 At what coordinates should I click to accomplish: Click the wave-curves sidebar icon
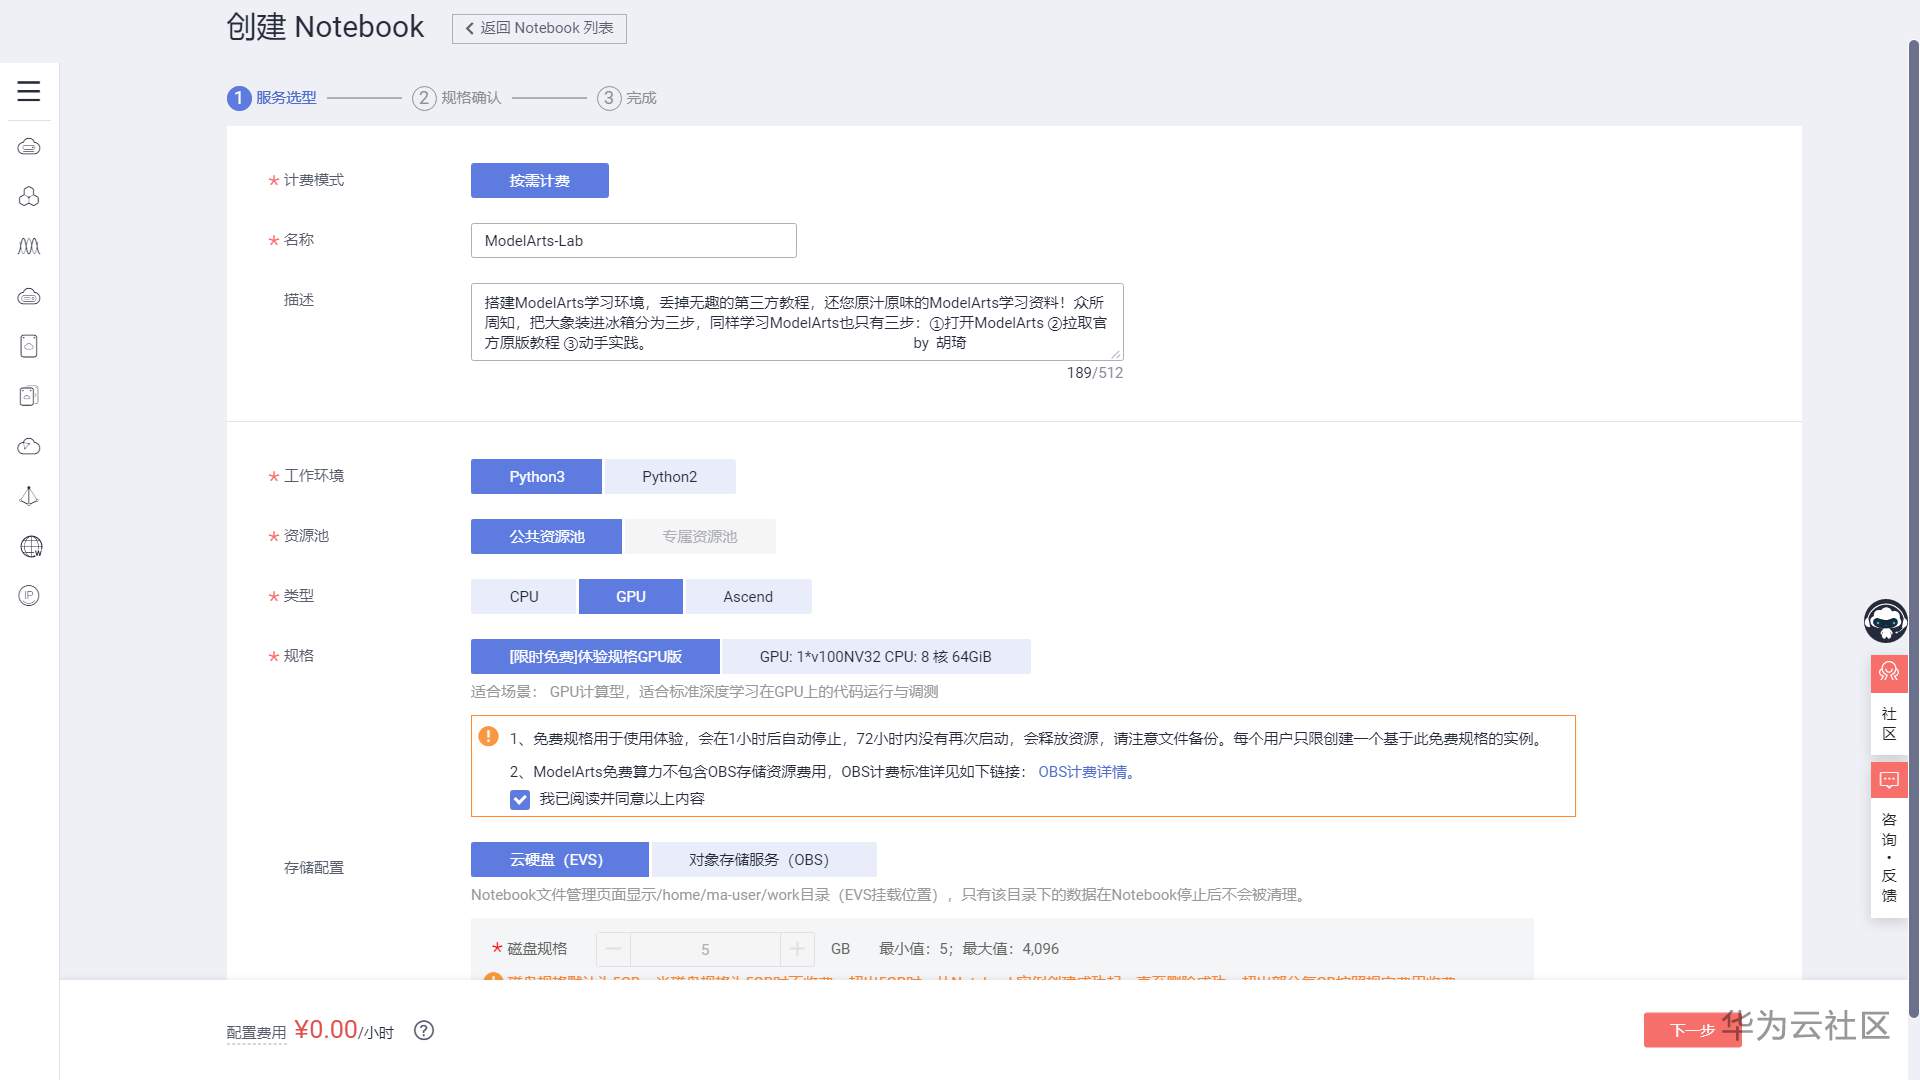point(29,246)
